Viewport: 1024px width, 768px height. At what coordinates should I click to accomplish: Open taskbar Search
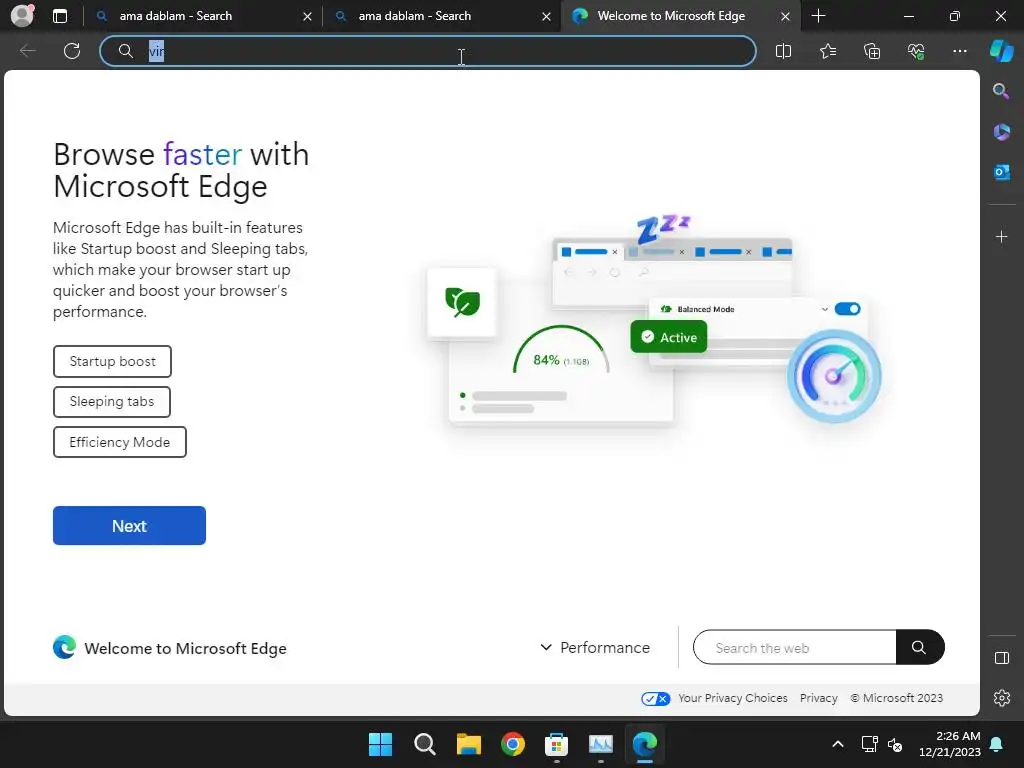tap(424, 744)
